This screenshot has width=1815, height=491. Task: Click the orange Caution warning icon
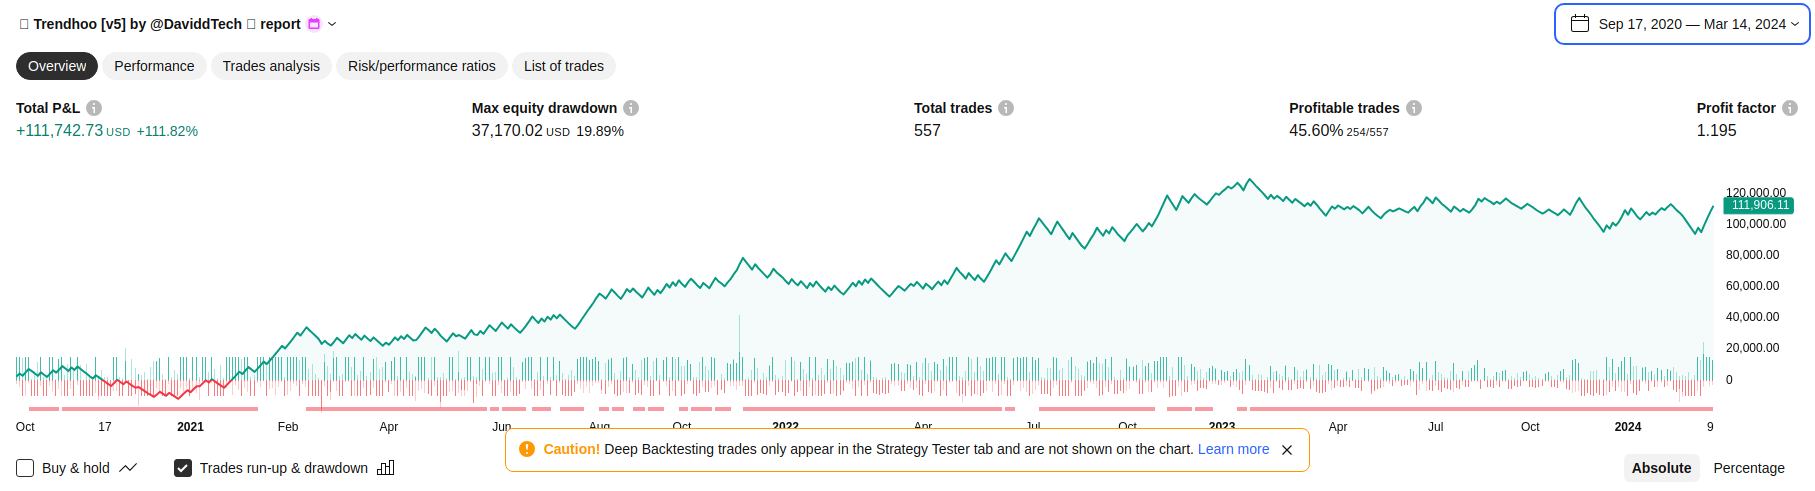tap(527, 449)
